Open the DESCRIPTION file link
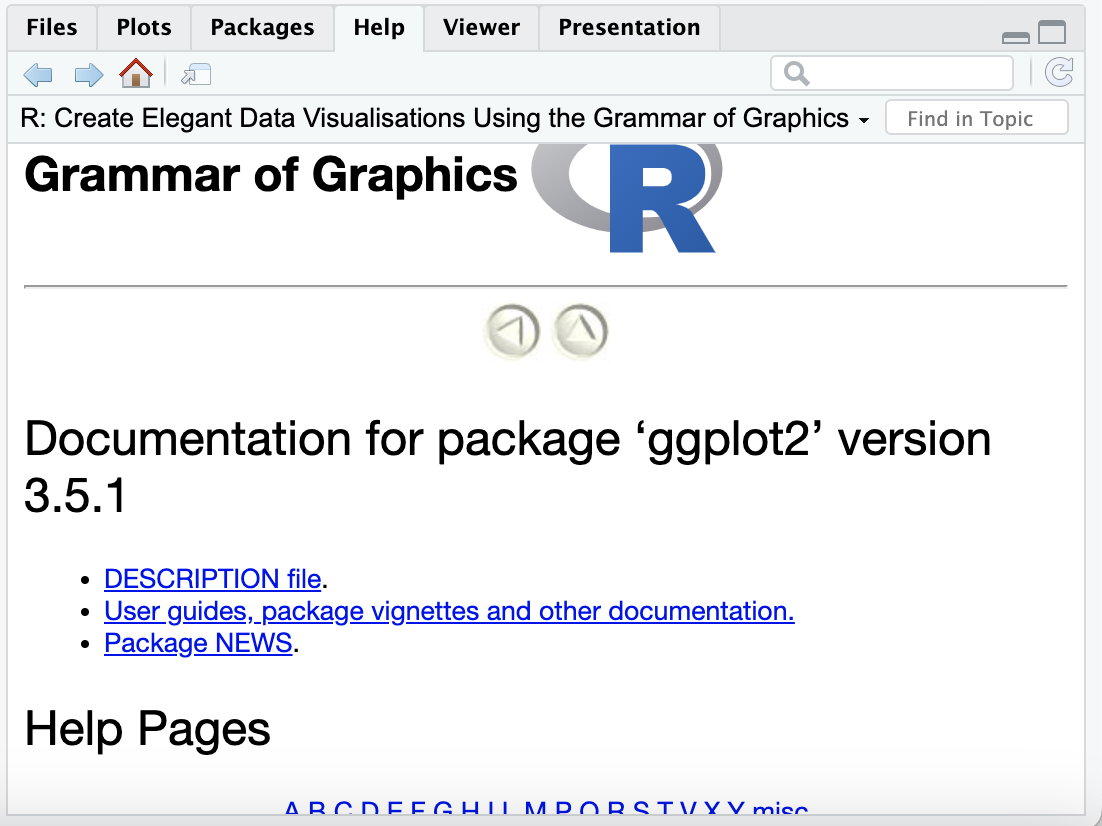The image size is (1102, 826). pos(212,579)
